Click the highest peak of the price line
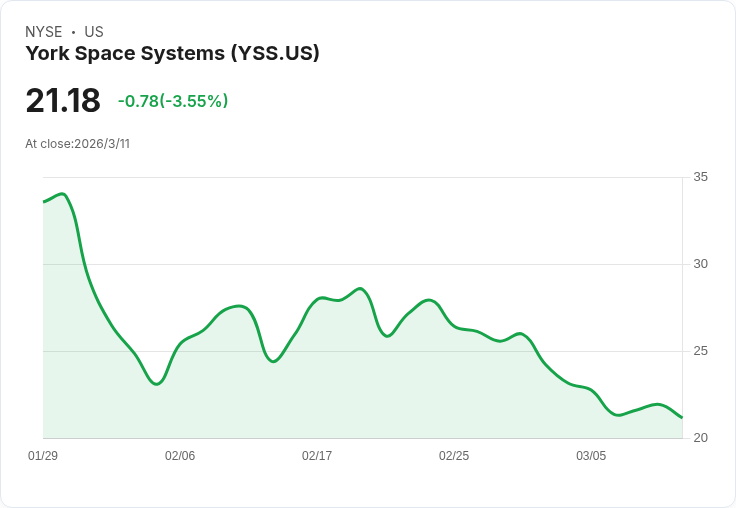736x508 pixels. coord(63,194)
